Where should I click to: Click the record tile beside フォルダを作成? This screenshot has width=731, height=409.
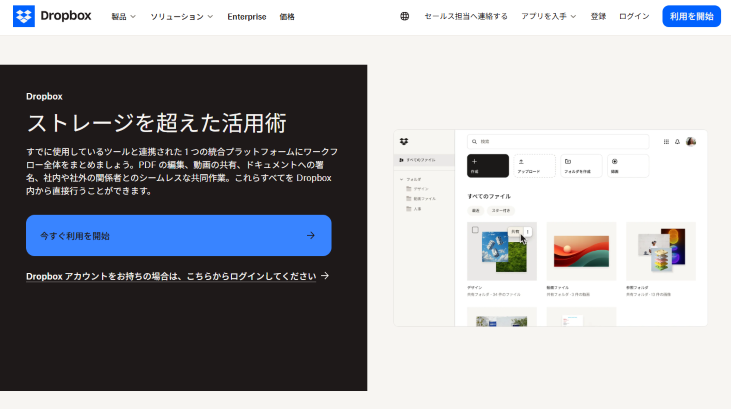628,166
